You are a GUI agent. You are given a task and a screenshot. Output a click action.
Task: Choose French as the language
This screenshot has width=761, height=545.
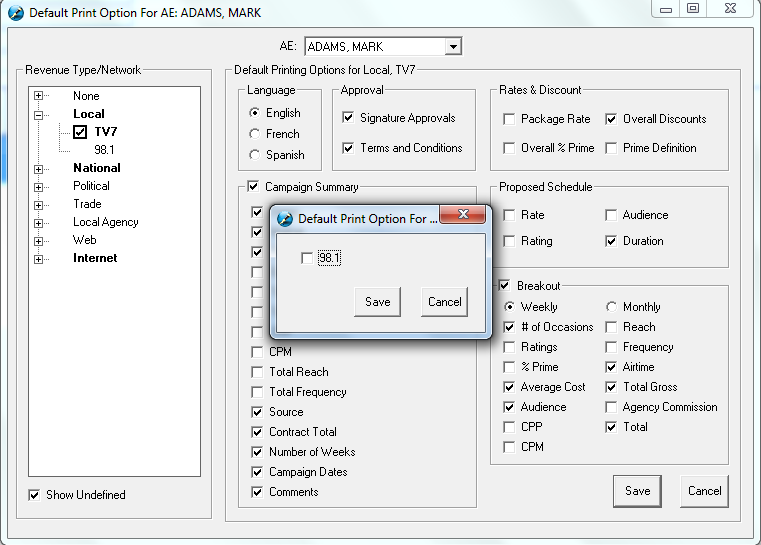coord(255,134)
